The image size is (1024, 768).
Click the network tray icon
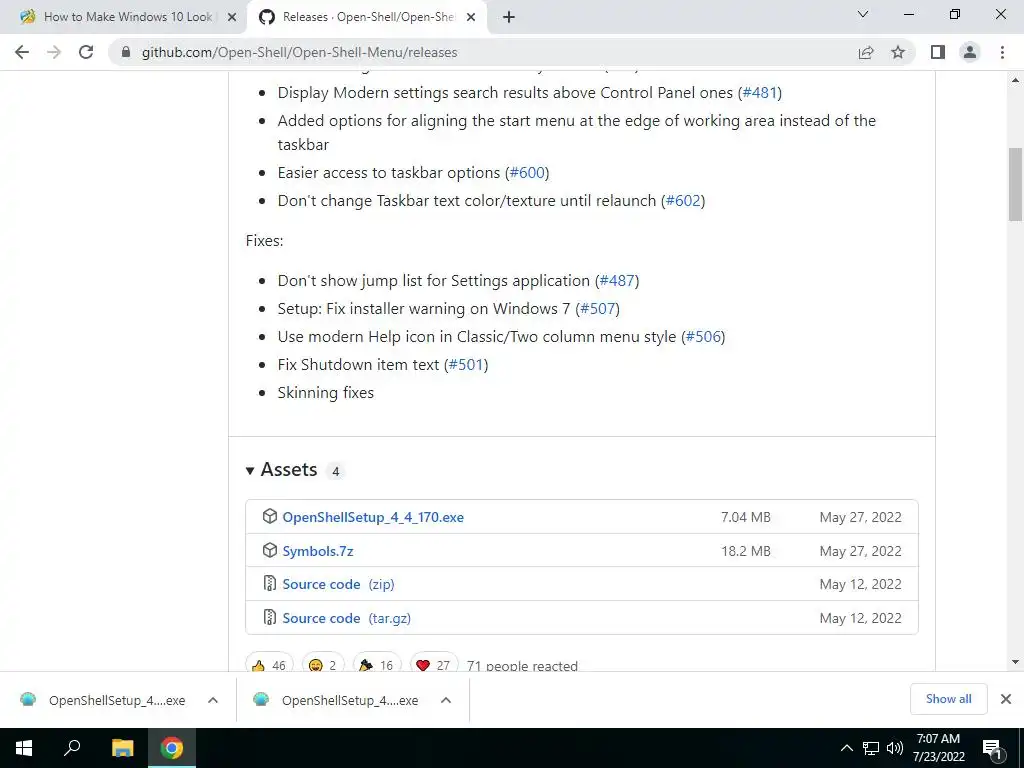tap(871, 748)
